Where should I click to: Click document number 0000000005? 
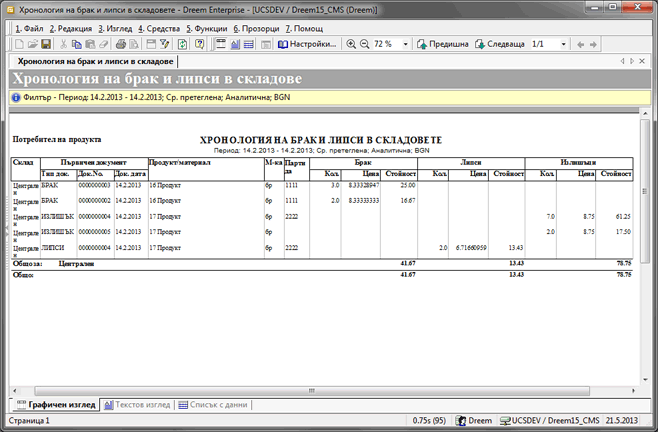pos(94,232)
